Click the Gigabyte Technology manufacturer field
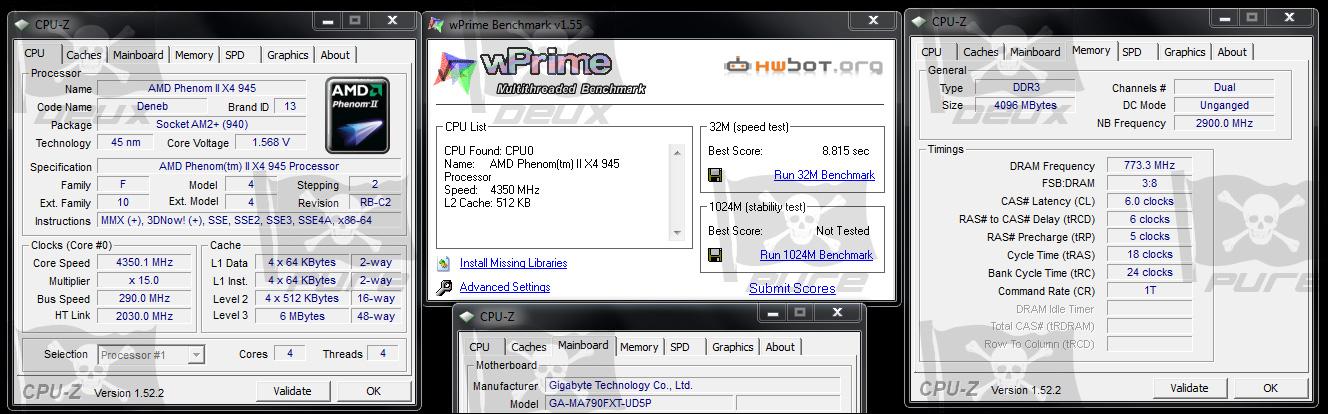The image size is (1328, 414). 692,386
